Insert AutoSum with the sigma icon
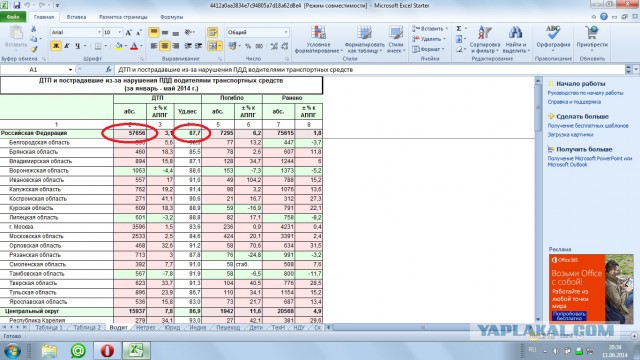Screen dimensions: 640x360 point(459,29)
